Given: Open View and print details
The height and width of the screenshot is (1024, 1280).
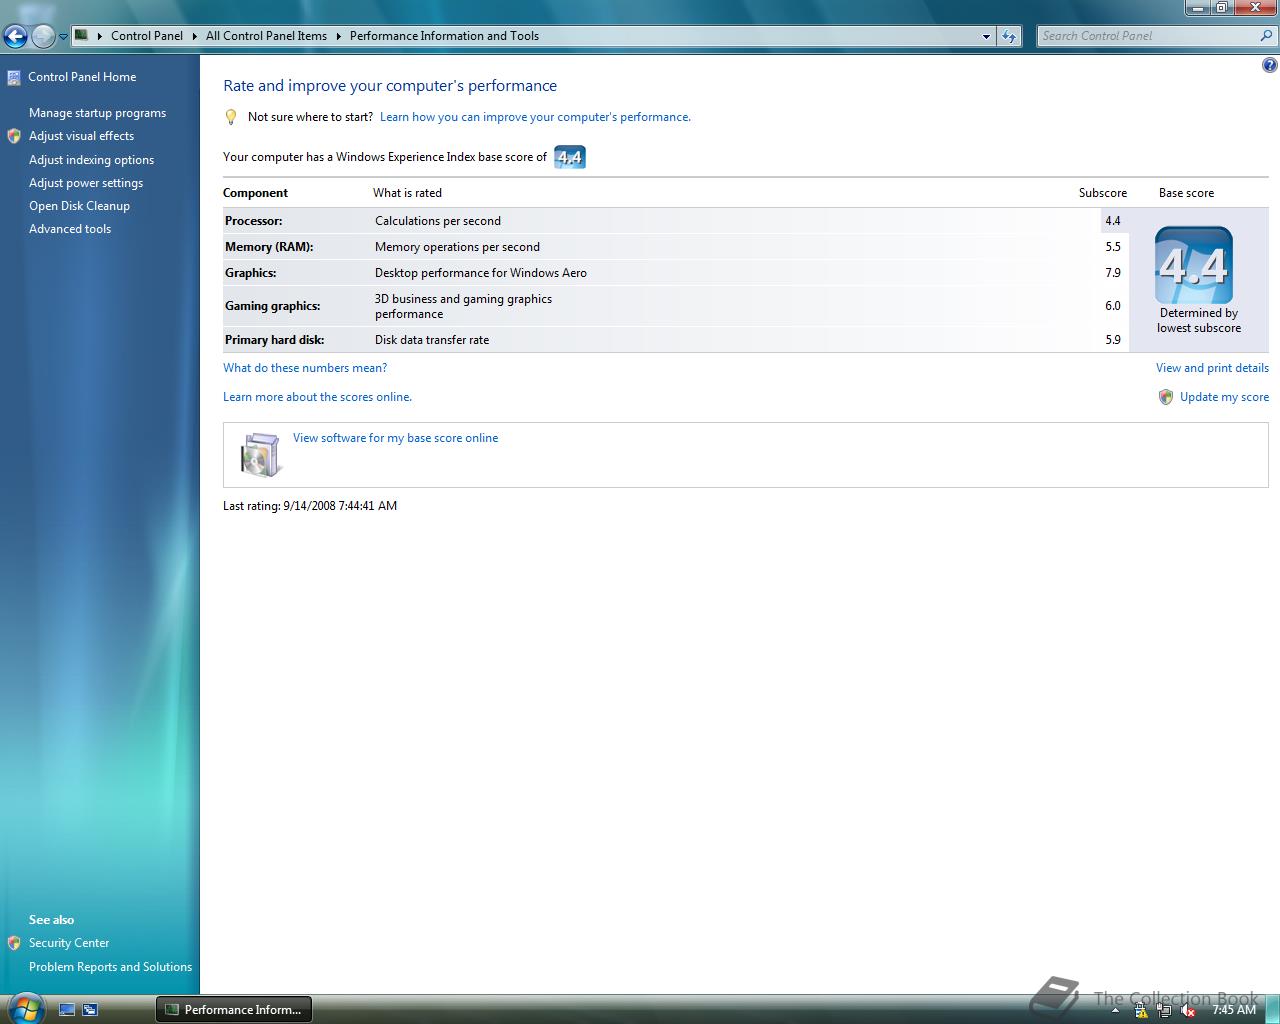Looking at the screenshot, I should pos(1212,368).
